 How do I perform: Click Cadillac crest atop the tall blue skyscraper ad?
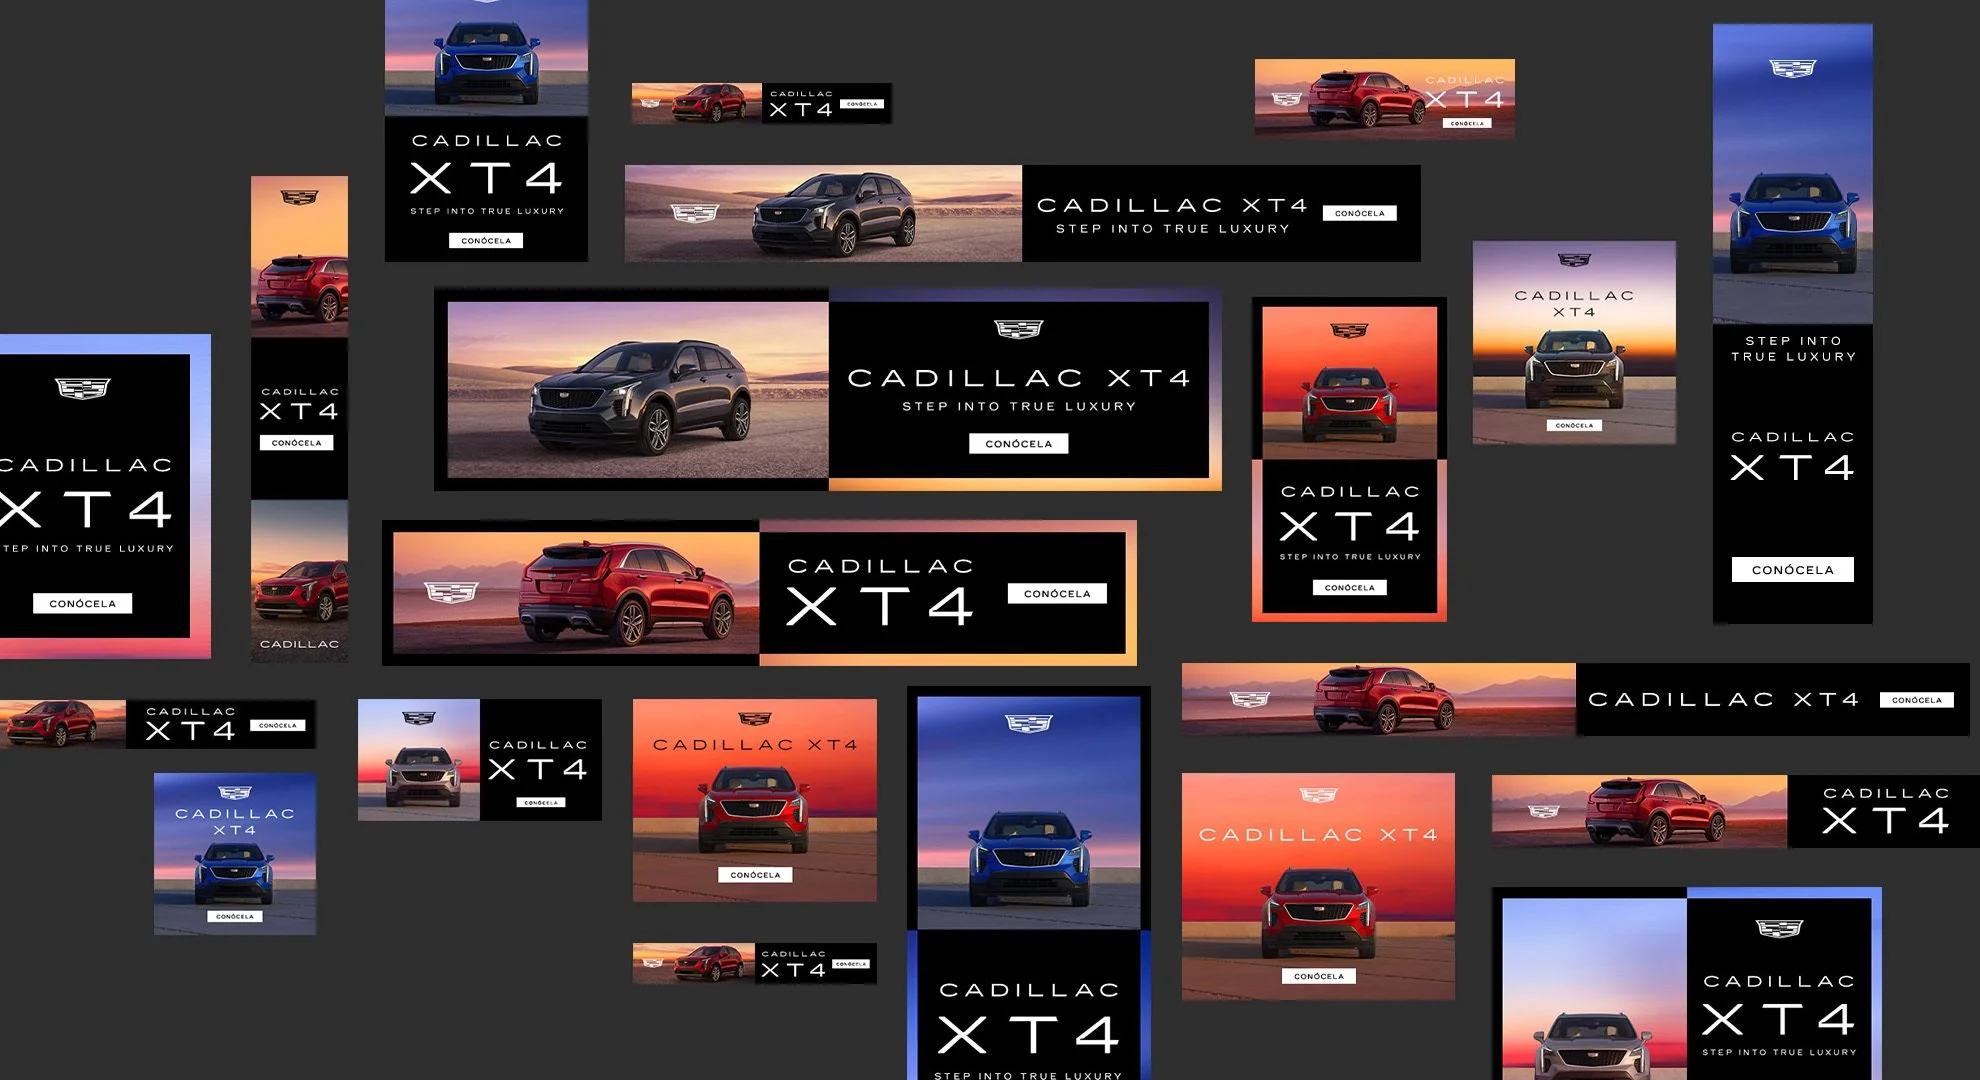point(1792,68)
